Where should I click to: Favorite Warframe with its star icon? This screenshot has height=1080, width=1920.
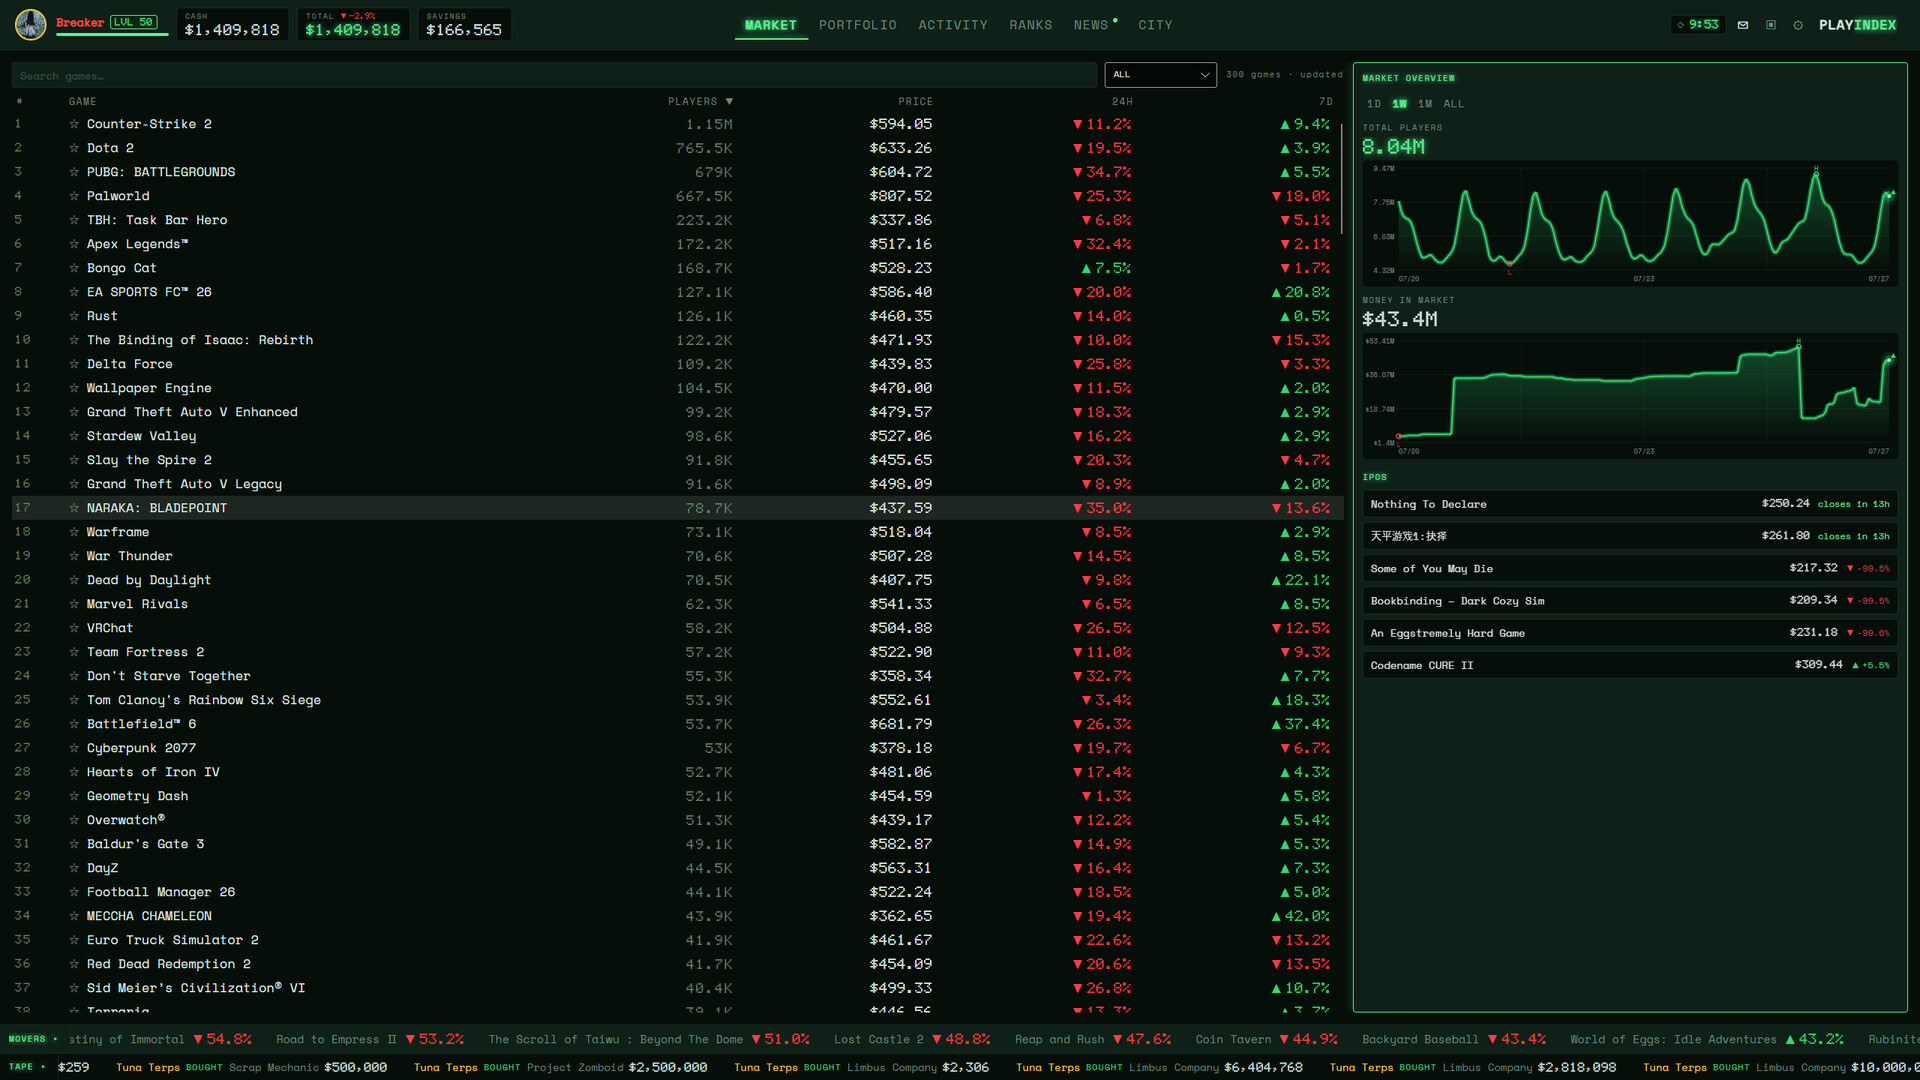74,532
